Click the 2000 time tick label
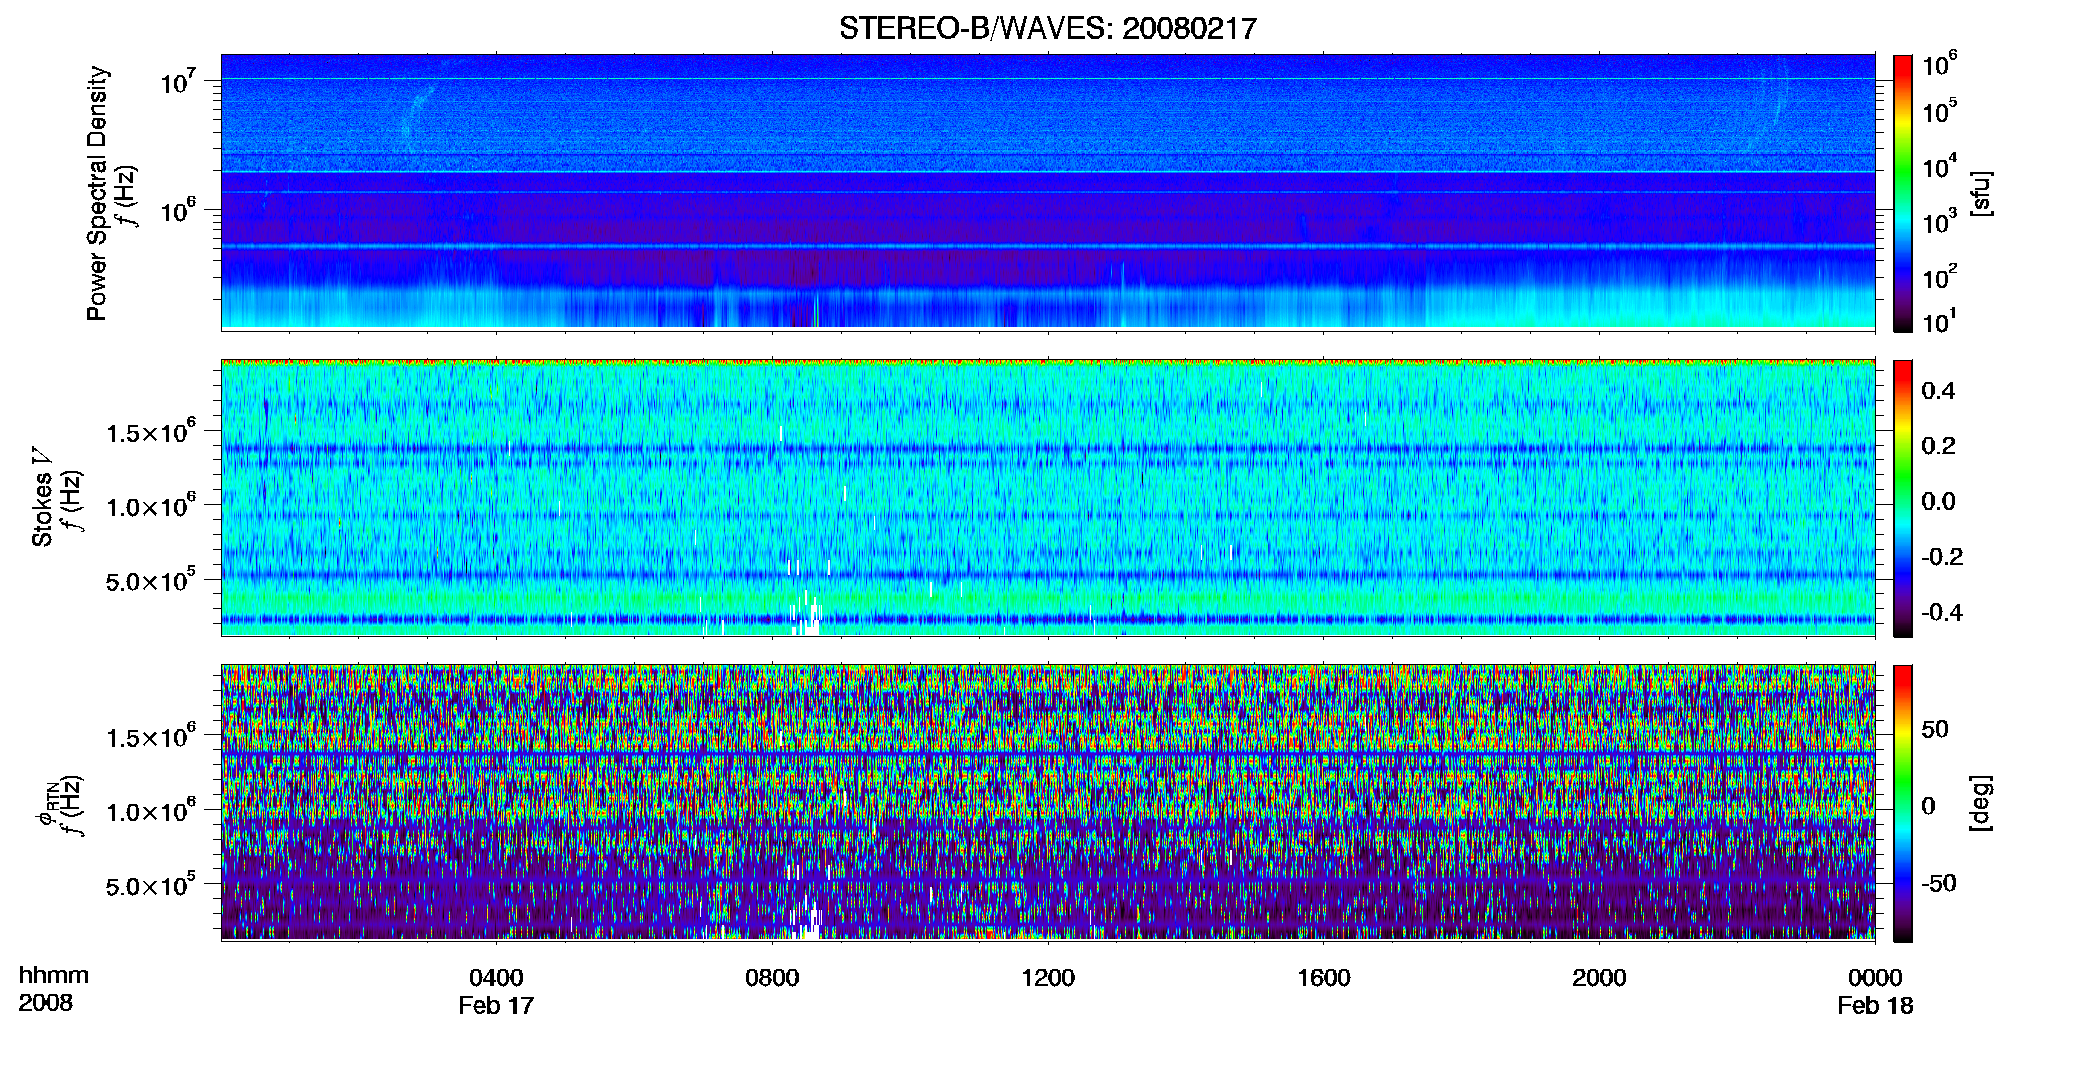The width and height of the screenshot is (2096, 1080). coord(1599,978)
